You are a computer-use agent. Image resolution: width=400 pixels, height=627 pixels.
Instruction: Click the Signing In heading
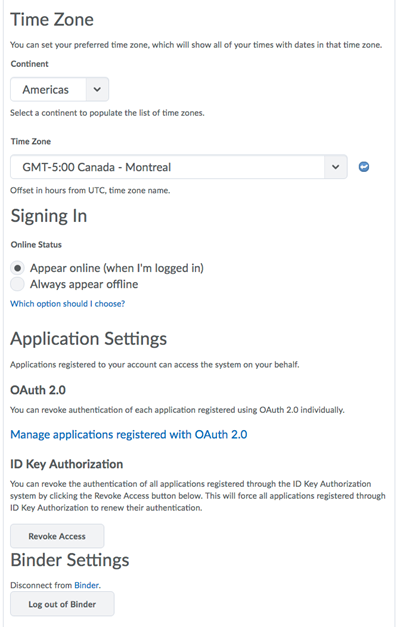(49, 216)
